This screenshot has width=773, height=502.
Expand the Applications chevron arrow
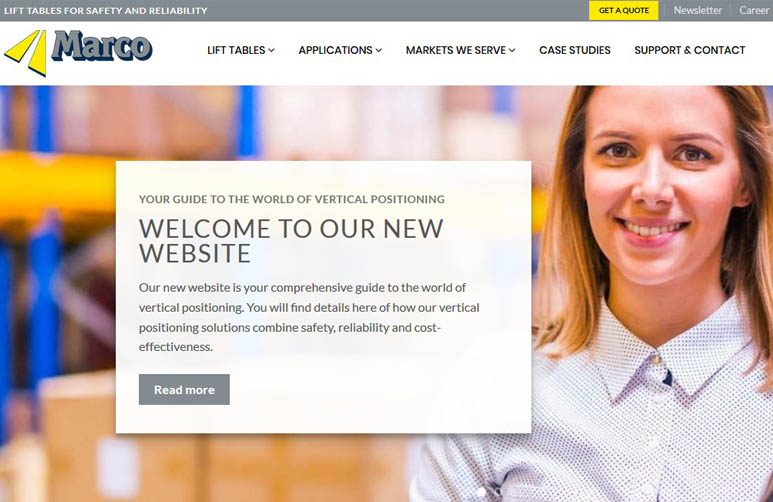click(379, 50)
